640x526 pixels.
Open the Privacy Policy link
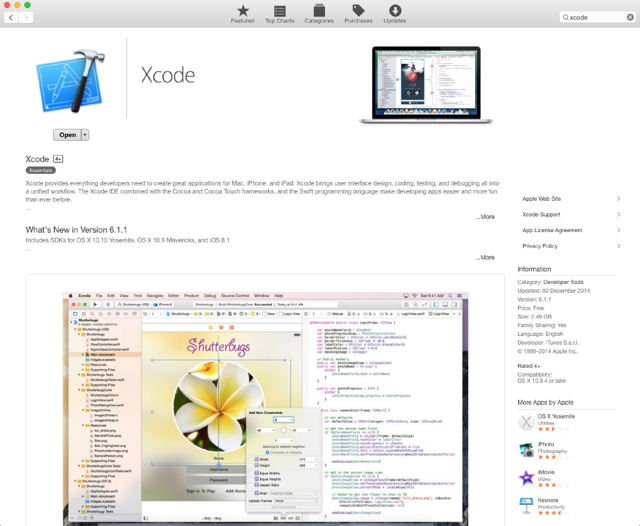click(x=540, y=246)
